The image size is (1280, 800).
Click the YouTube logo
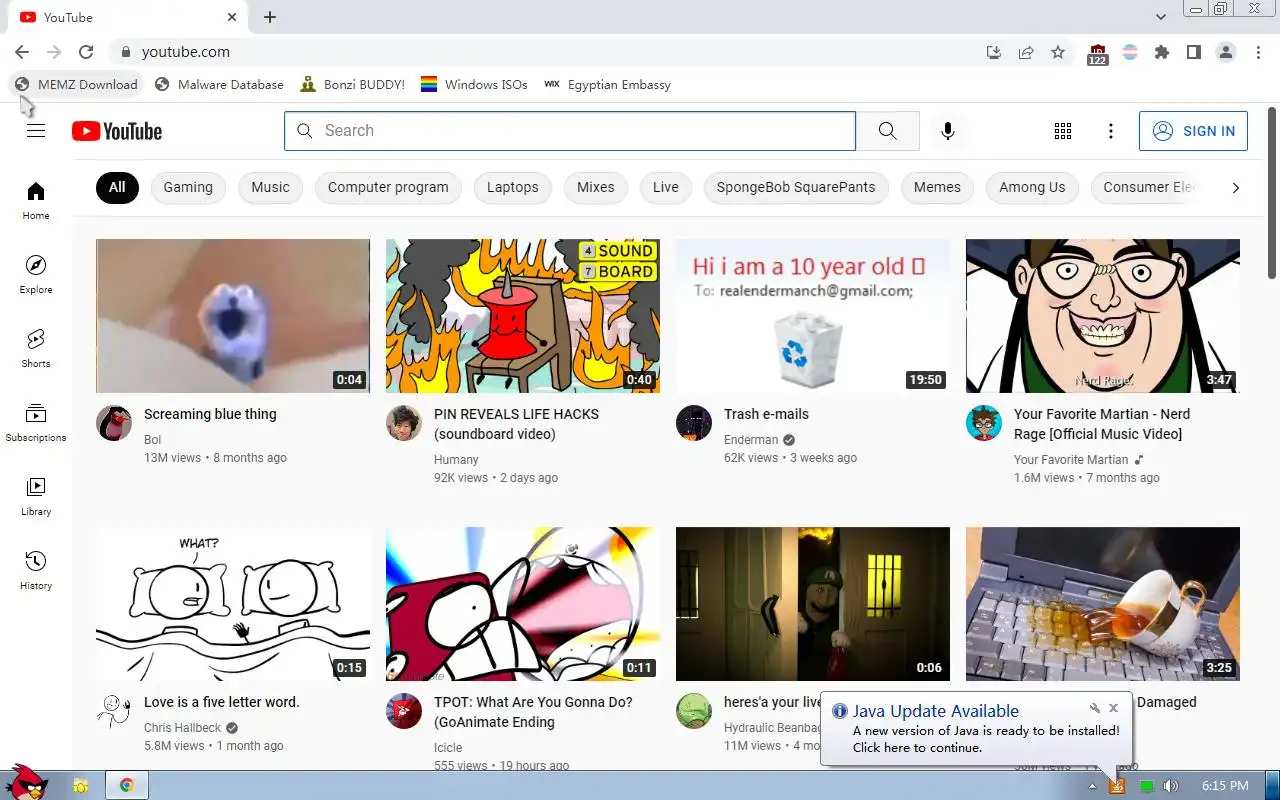pyautogui.click(x=117, y=131)
